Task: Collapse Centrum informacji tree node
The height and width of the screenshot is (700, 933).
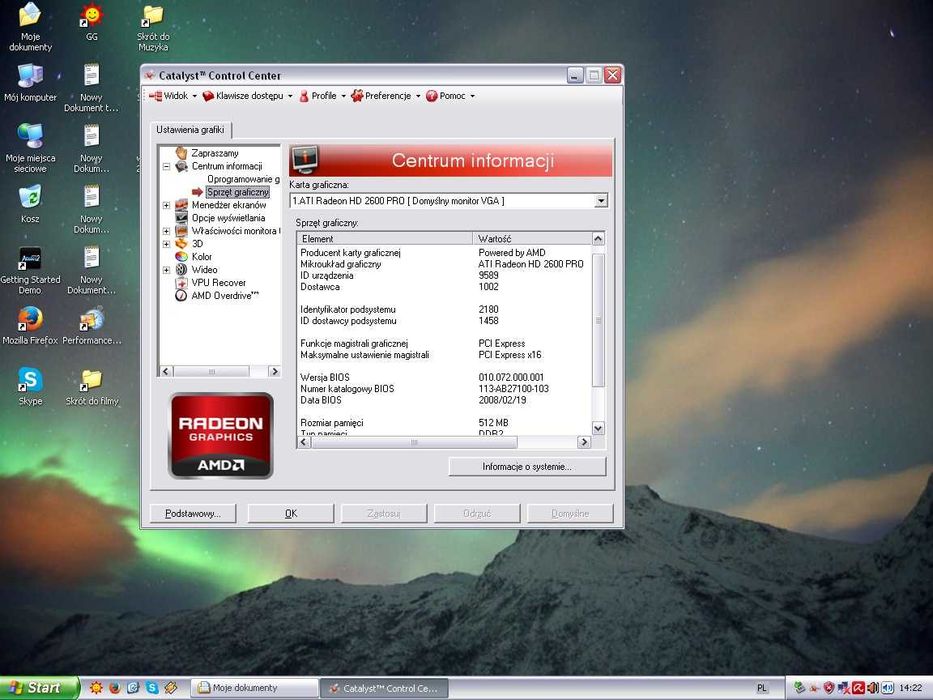Action: tap(166, 166)
